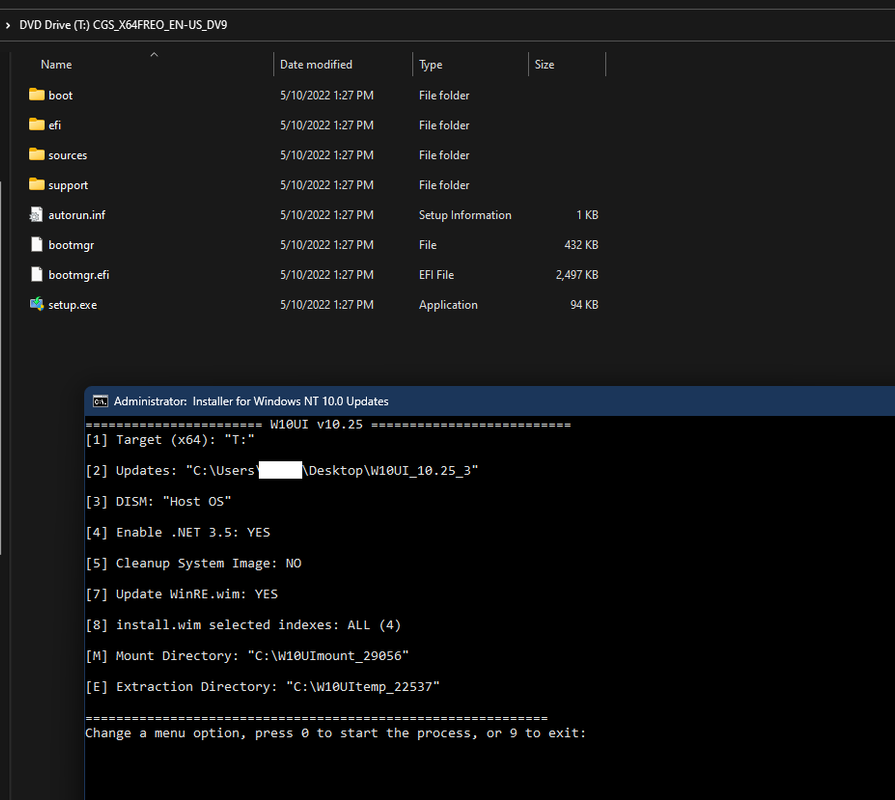Viewport: 895px width, 800px height.
Task: Sort files by Name column
Action: tap(56, 64)
